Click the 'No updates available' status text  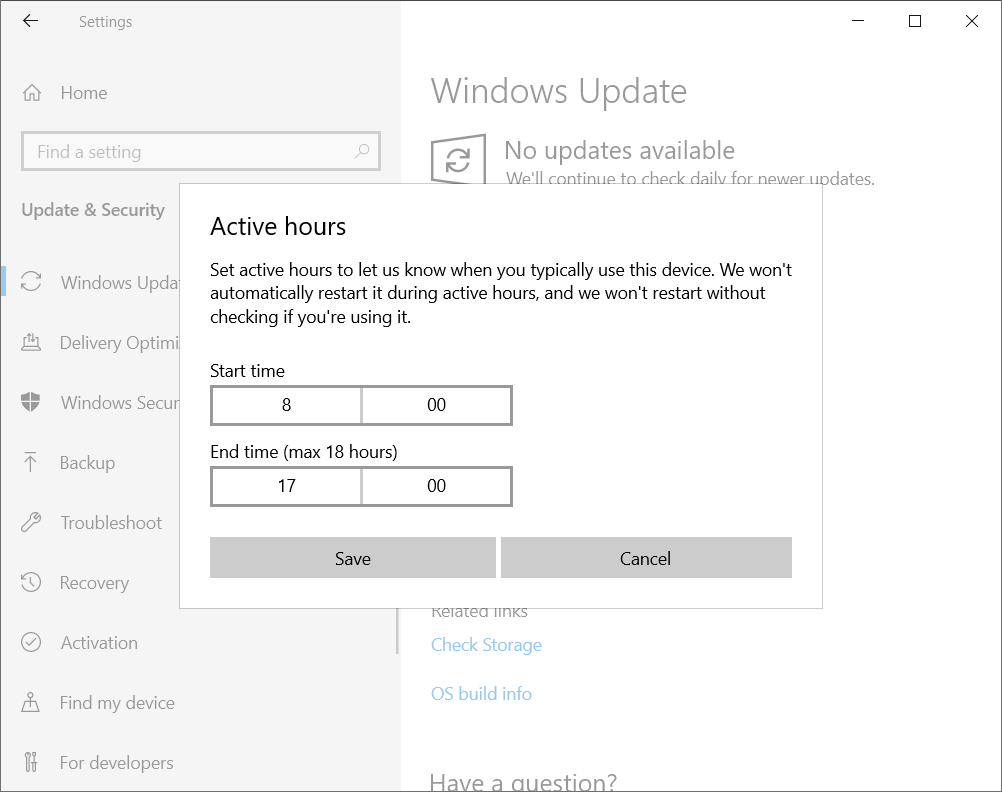[x=619, y=150]
